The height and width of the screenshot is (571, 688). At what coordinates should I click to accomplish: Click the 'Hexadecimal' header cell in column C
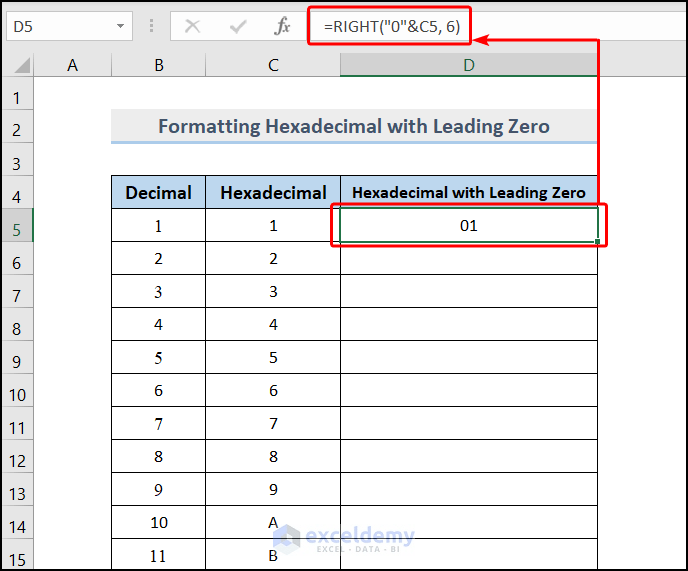[x=273, y=192]
